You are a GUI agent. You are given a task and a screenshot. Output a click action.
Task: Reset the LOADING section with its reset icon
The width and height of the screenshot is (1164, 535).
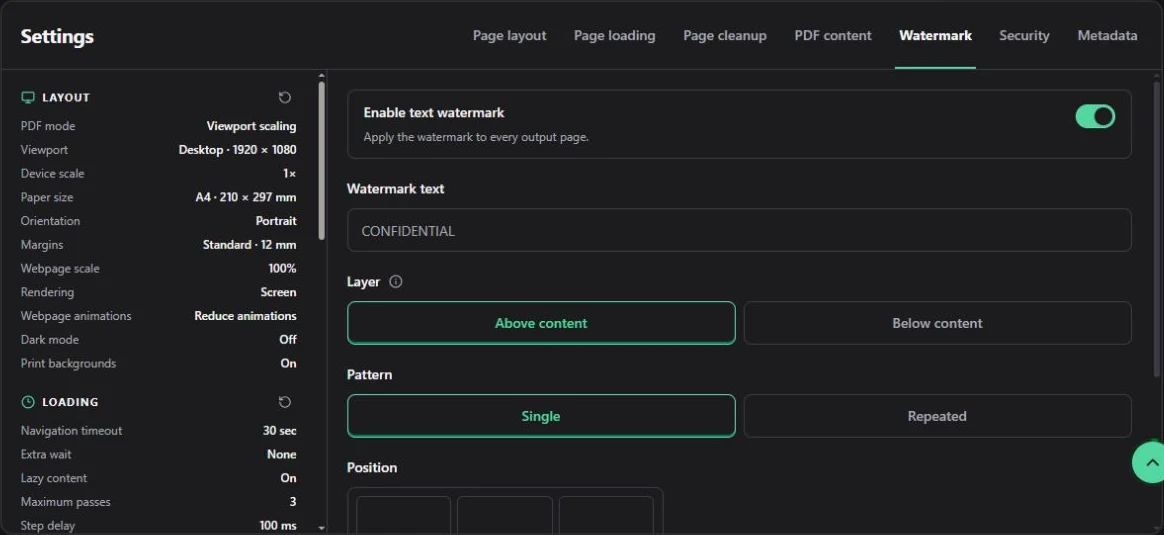tap(285, 401)
